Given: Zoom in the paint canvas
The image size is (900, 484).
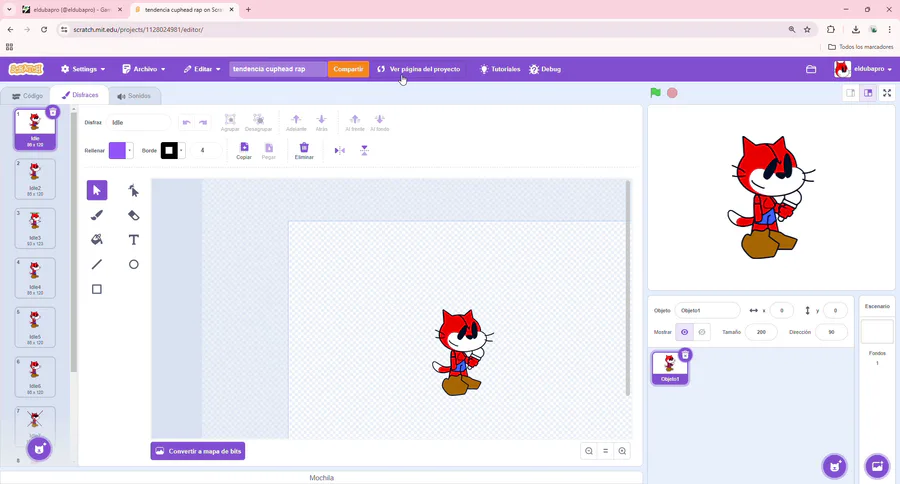Looking at the screenshot, I should coord(622,451).
